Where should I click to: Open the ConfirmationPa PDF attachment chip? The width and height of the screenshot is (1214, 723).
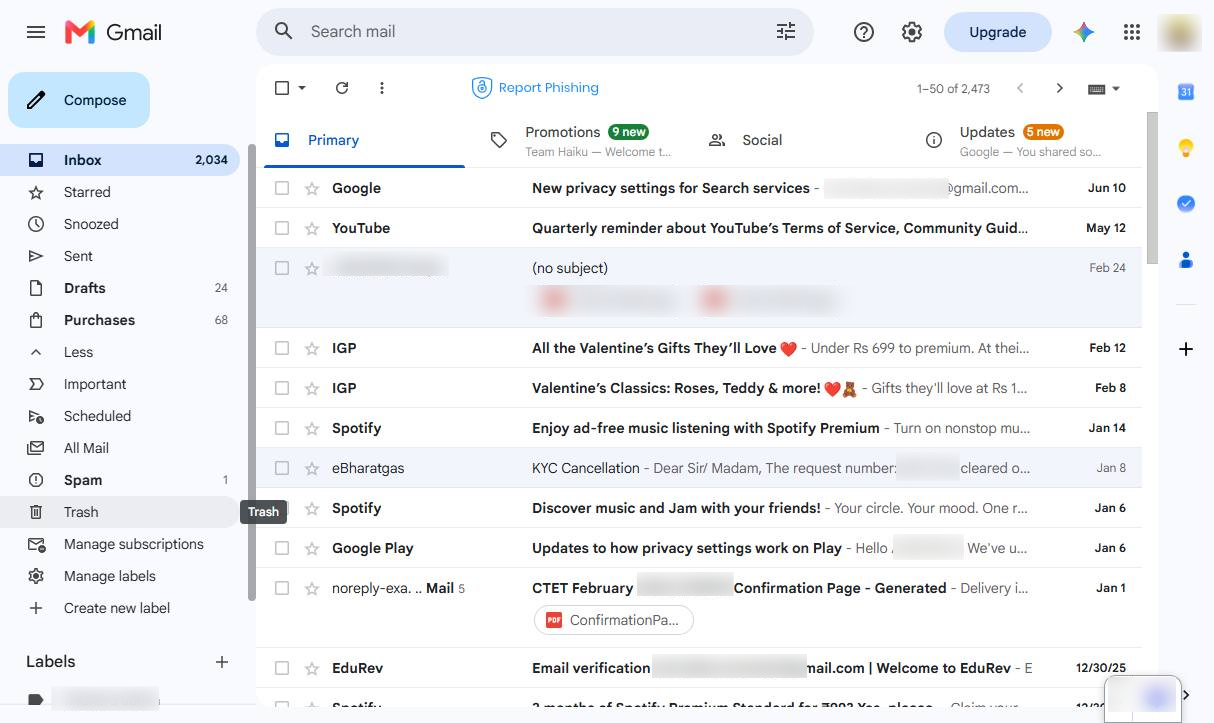614,620
